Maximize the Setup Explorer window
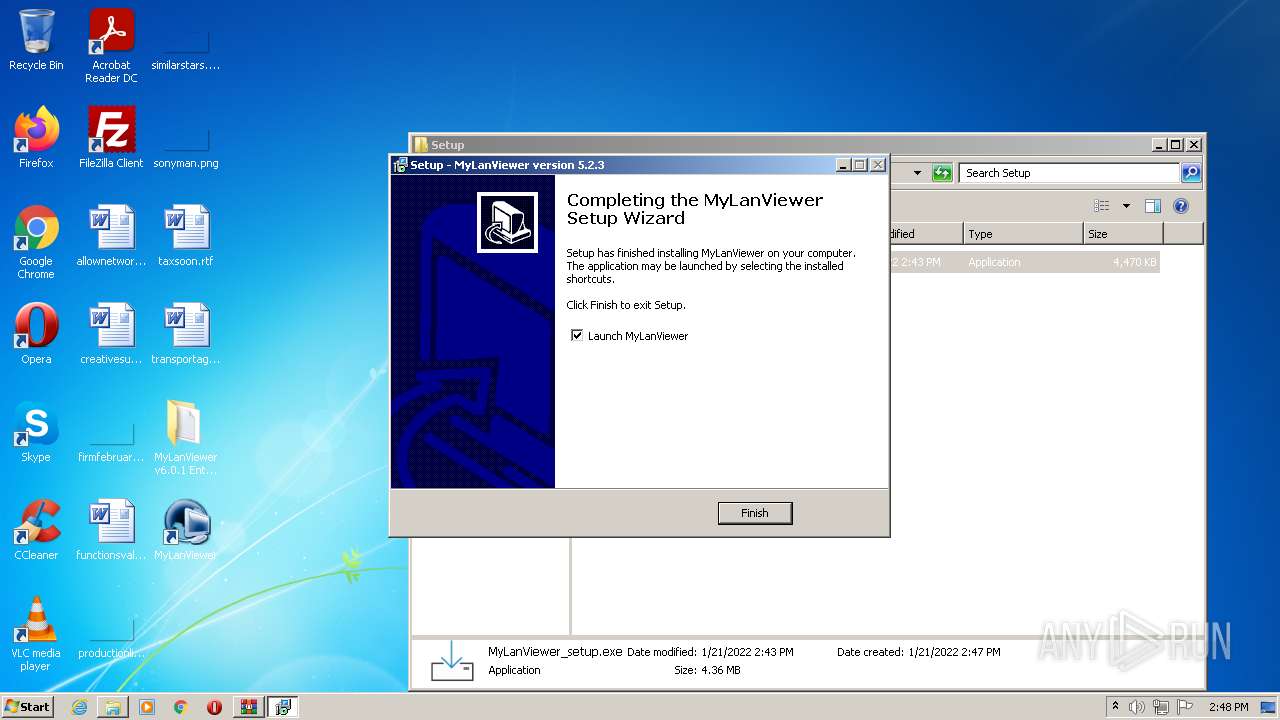 pos(1176,145)
